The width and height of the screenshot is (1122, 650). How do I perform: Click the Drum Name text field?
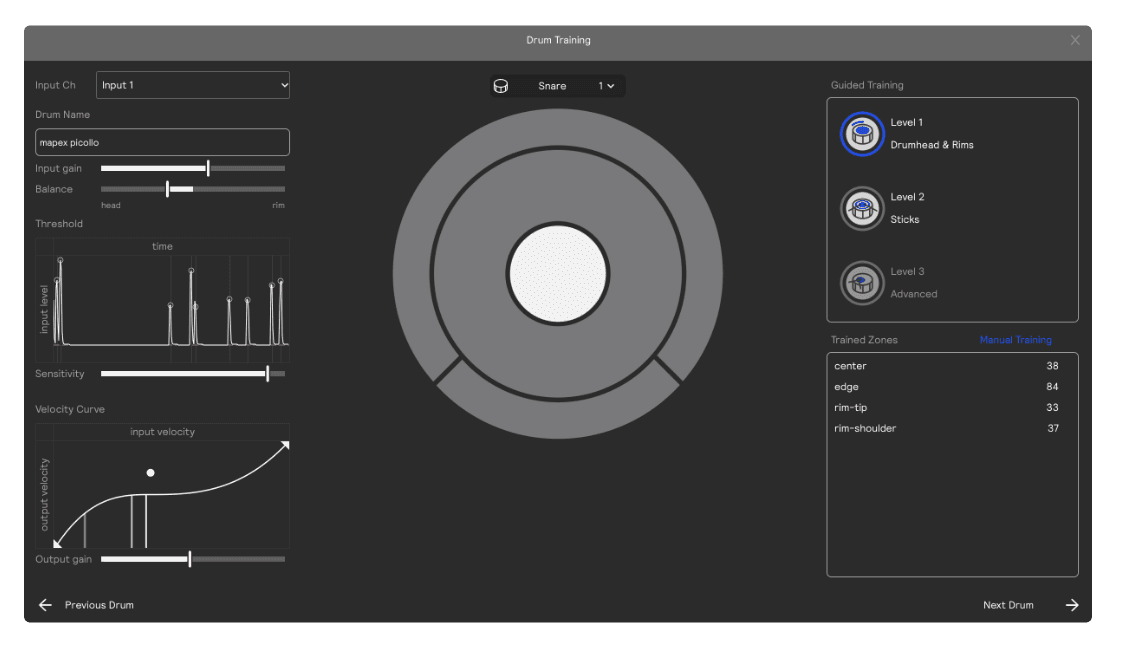pyautogui.click(x=162, y=142)
